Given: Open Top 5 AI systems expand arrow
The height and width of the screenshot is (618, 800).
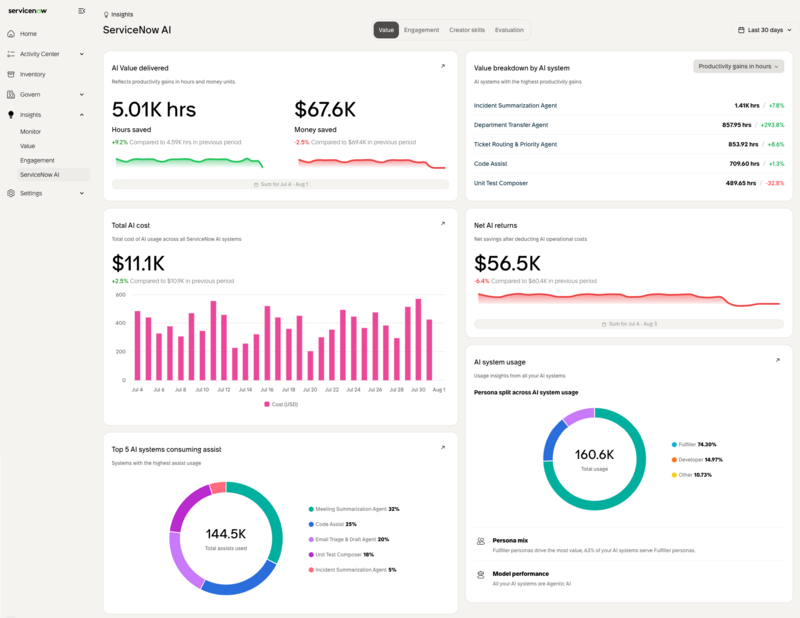Looking at the screenshot, I should point(443,448).
